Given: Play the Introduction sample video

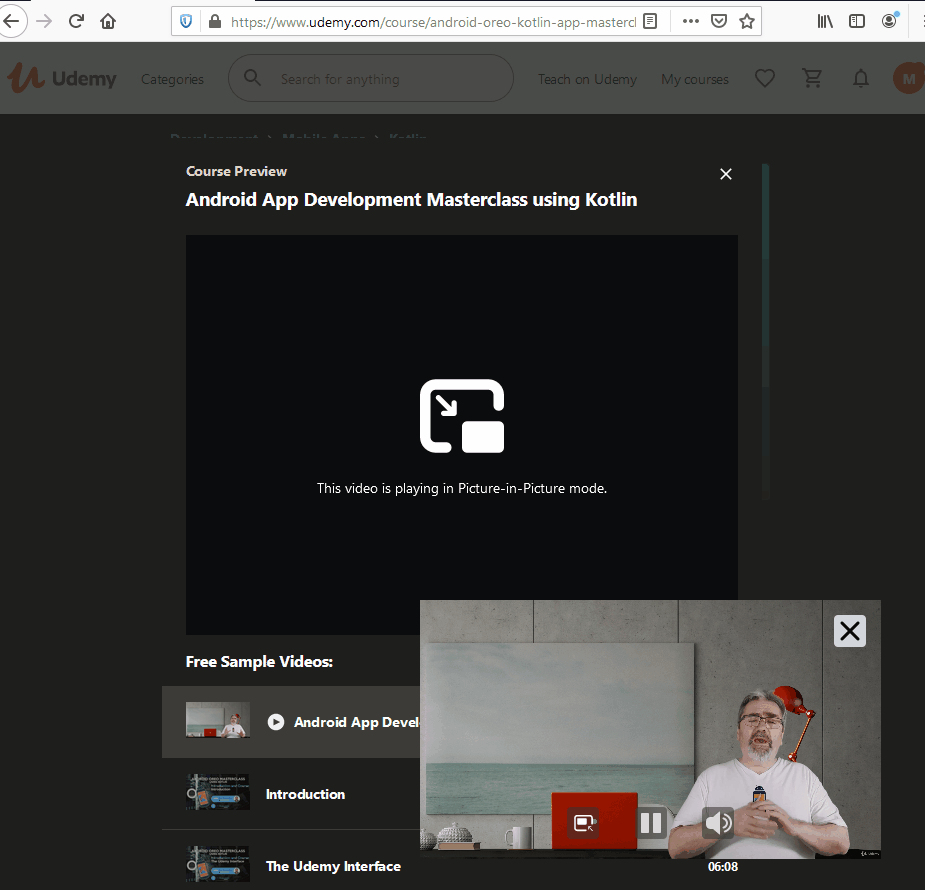Looking at the screenshot, I should (x=305, y=794).
